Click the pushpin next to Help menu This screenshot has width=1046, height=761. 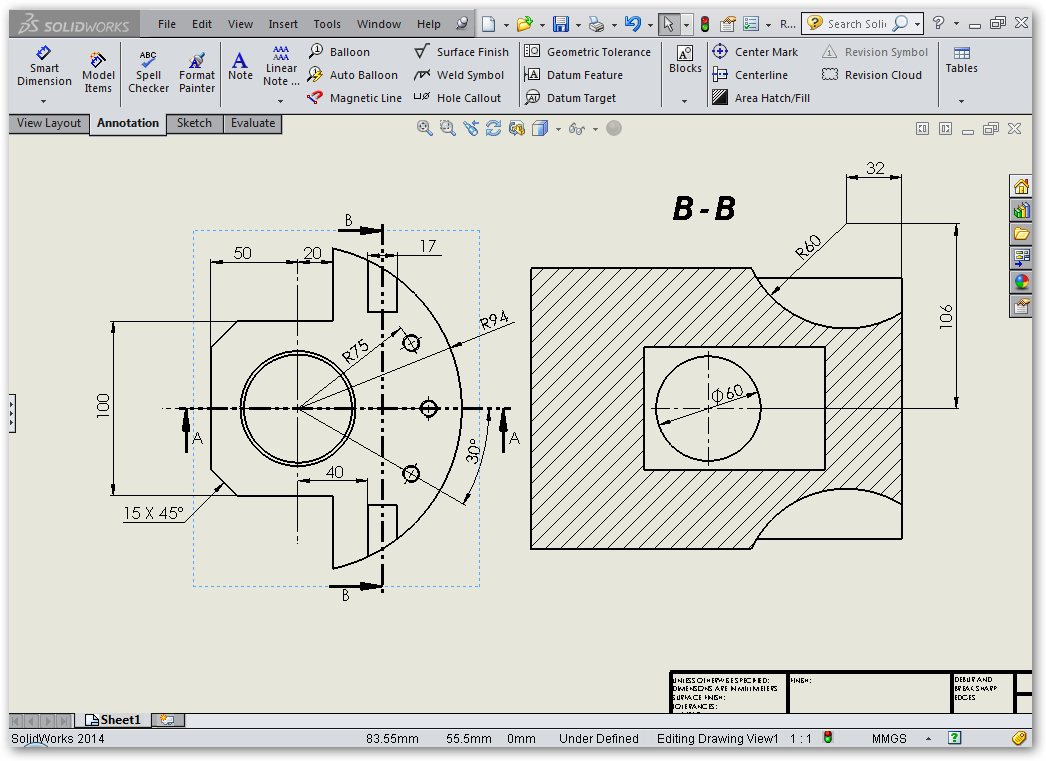point(462,24)
